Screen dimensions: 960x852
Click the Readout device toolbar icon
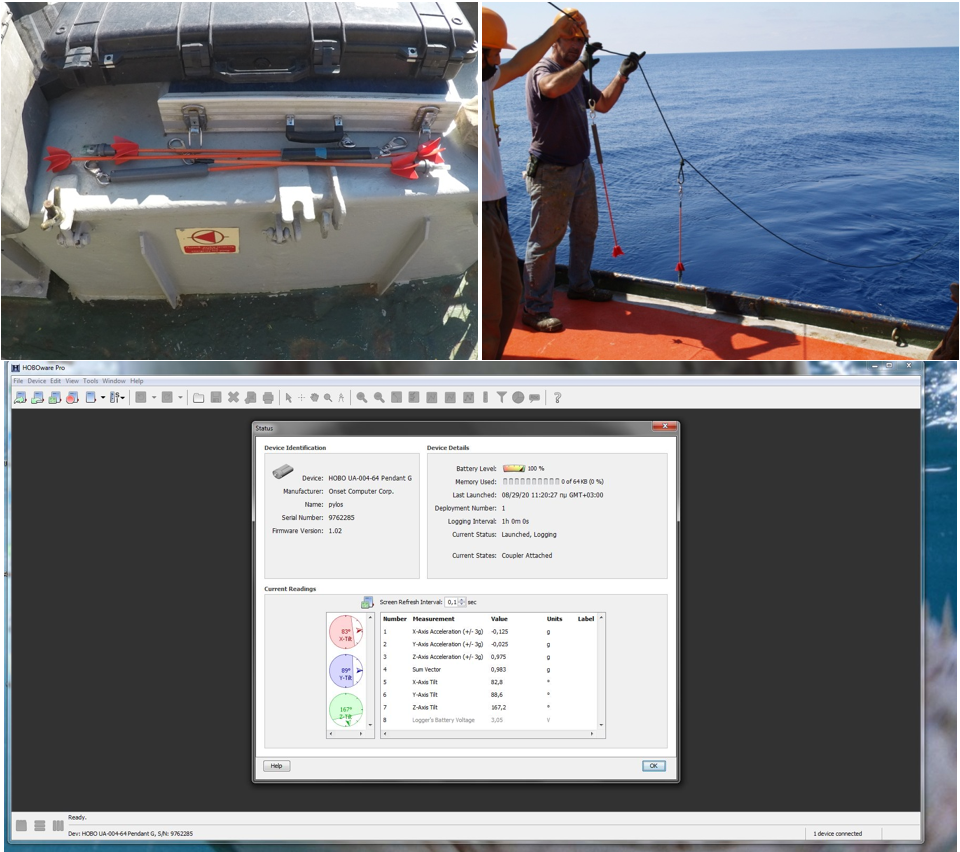point(37,398)
